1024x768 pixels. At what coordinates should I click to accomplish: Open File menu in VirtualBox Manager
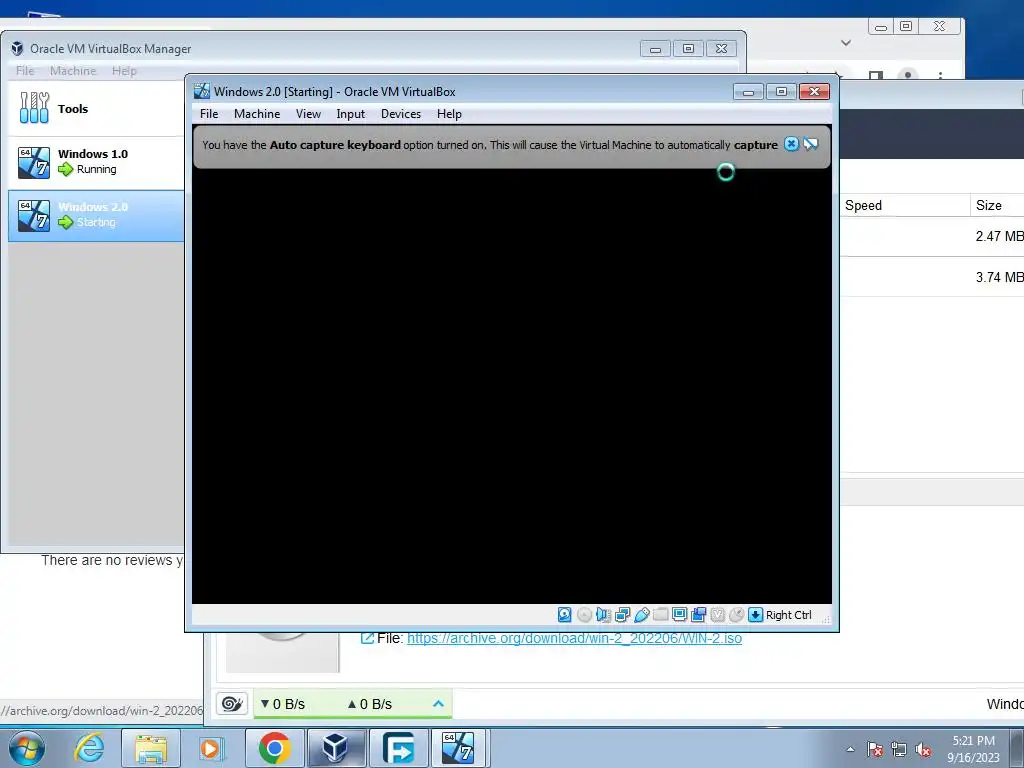[25, 71]
